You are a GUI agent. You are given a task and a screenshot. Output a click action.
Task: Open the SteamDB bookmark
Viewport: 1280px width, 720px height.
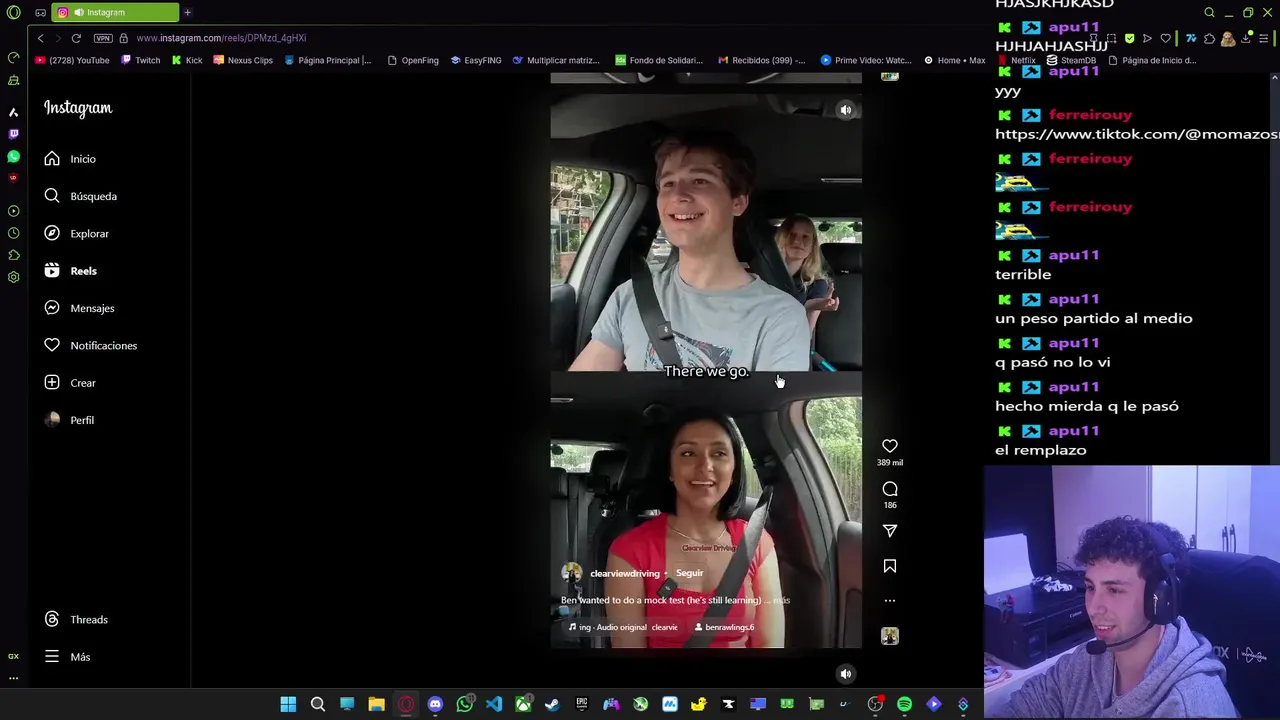tap(1072, 60)
